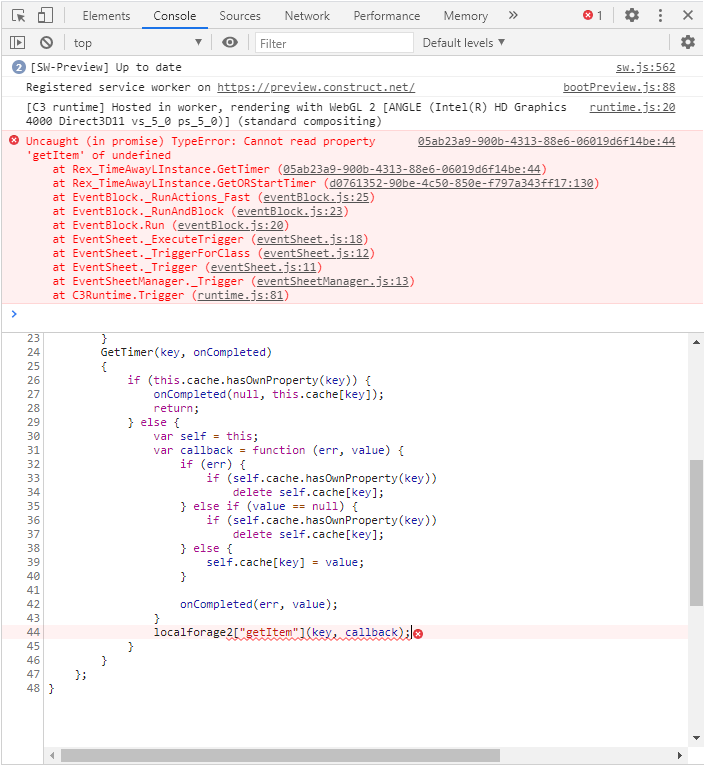Open eventSheet.js:18 stack link
This screenshot has width=705, height=766.
(310, 239)
